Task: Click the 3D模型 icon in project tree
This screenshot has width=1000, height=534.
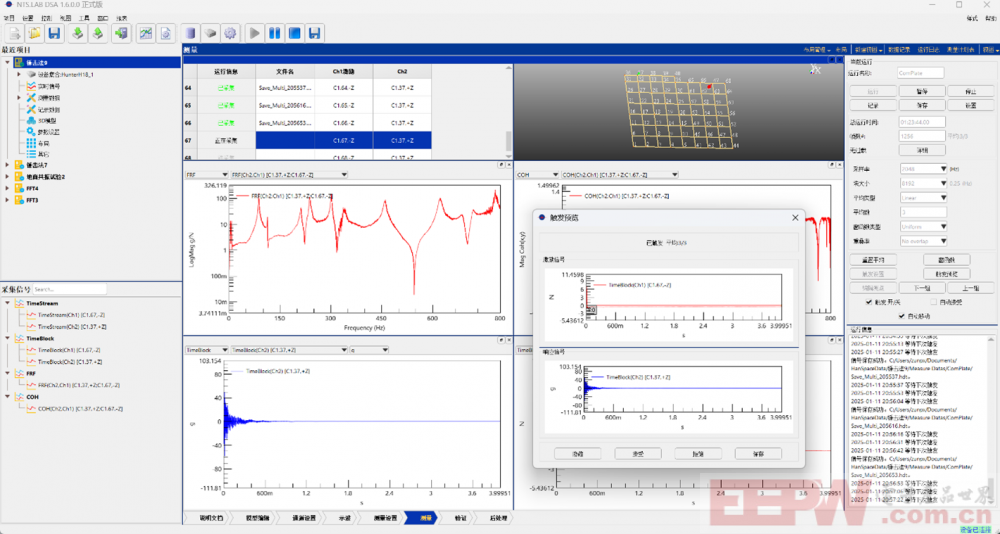Action: click(x=31, y=121)
